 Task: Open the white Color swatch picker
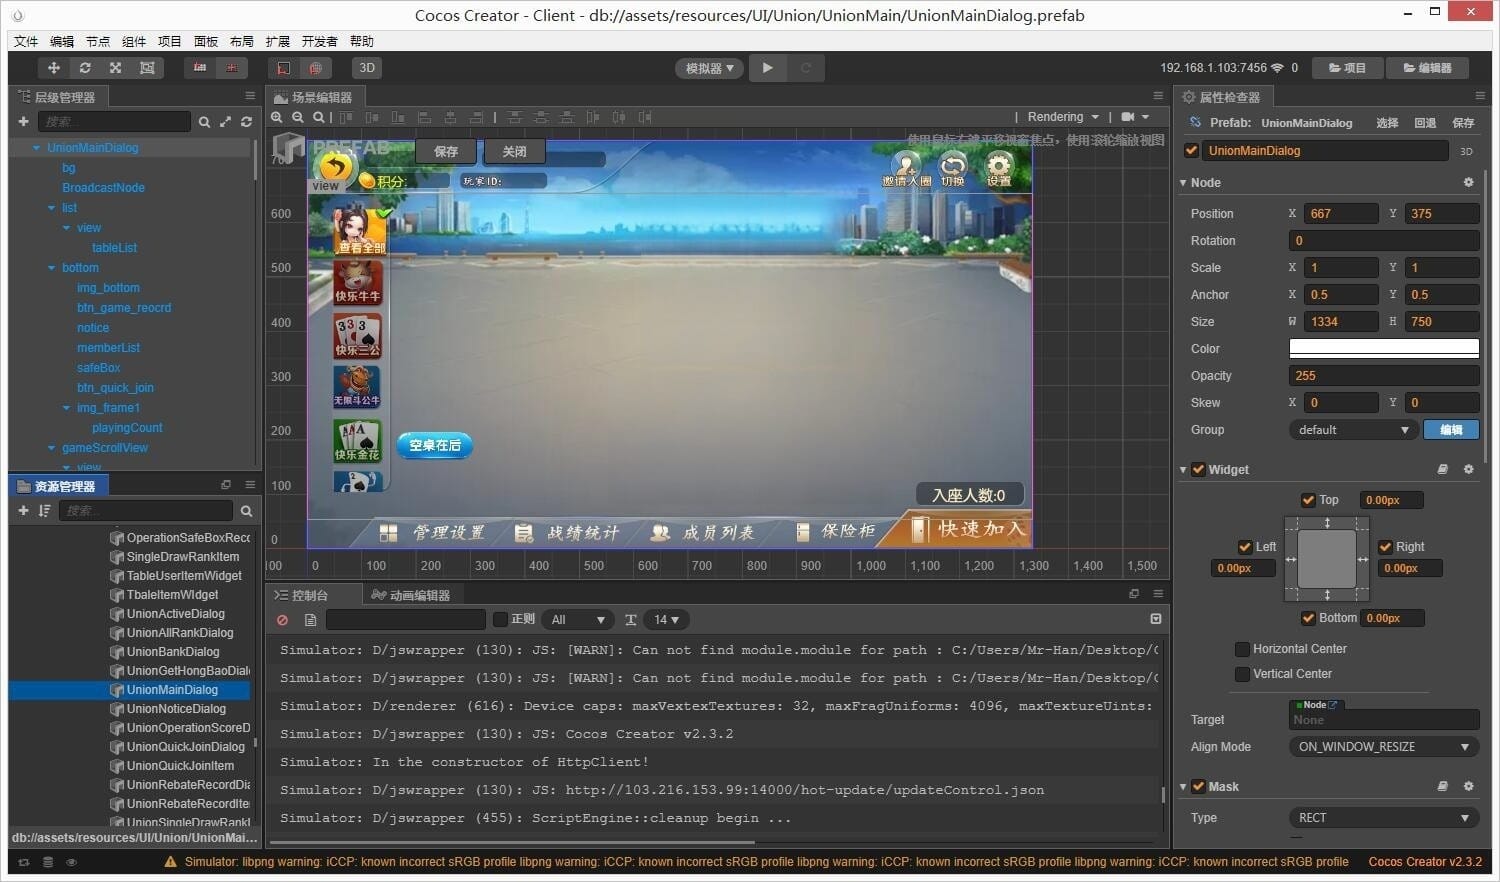[1384, 349]
